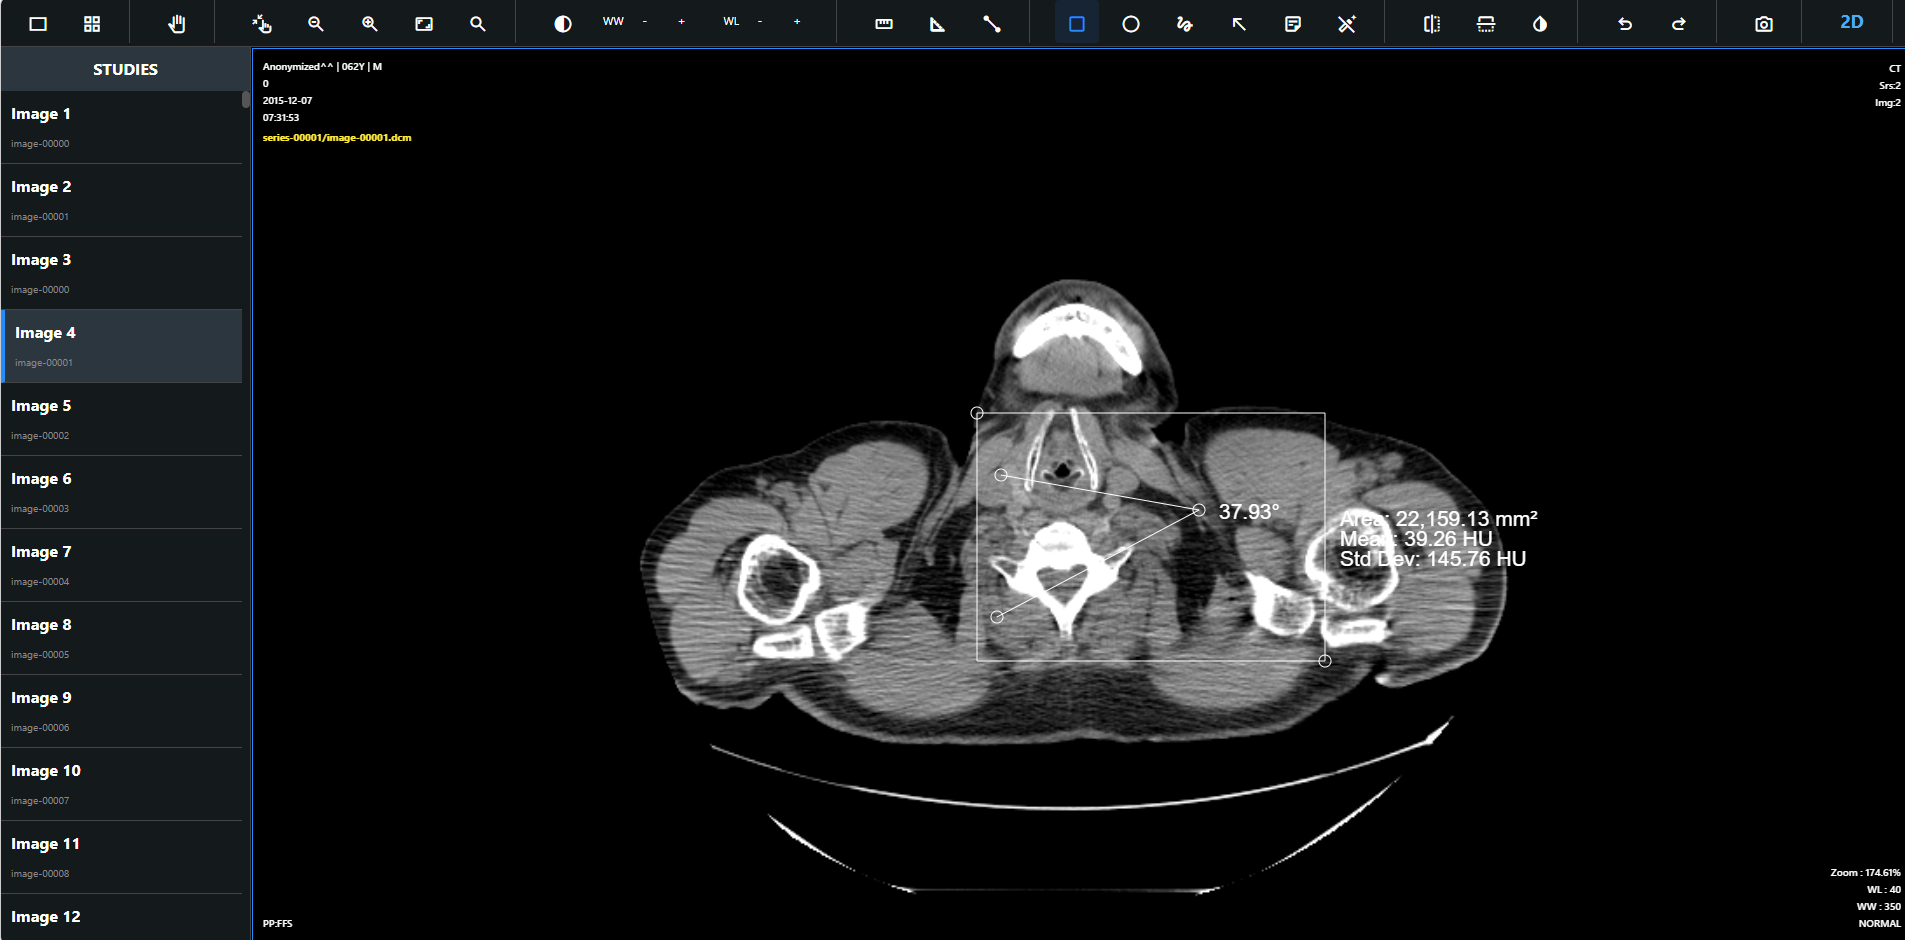Flip the image vertically

[x=1485, y=23]
